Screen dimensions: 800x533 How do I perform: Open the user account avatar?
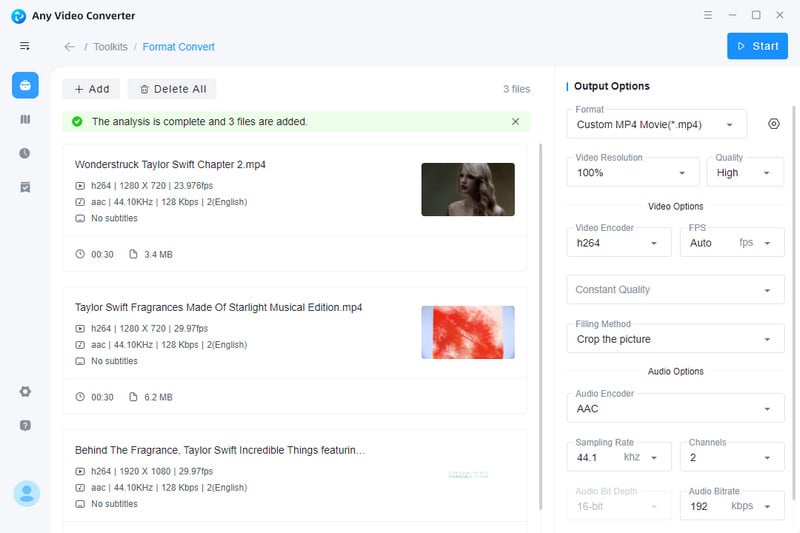tap(27, 493)
